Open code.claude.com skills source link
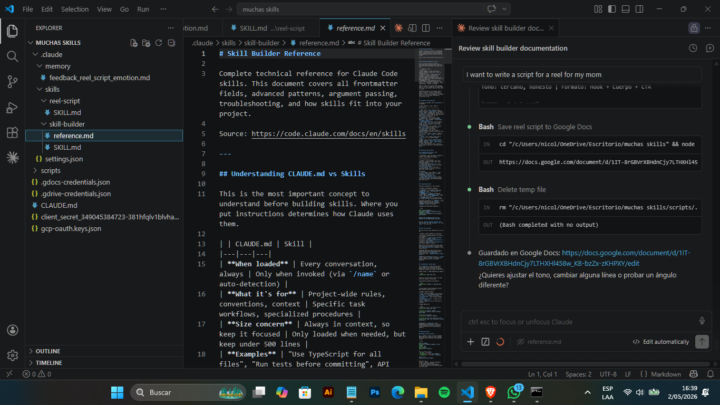Viewport: 720px width, 405px height. coord(328,134)
